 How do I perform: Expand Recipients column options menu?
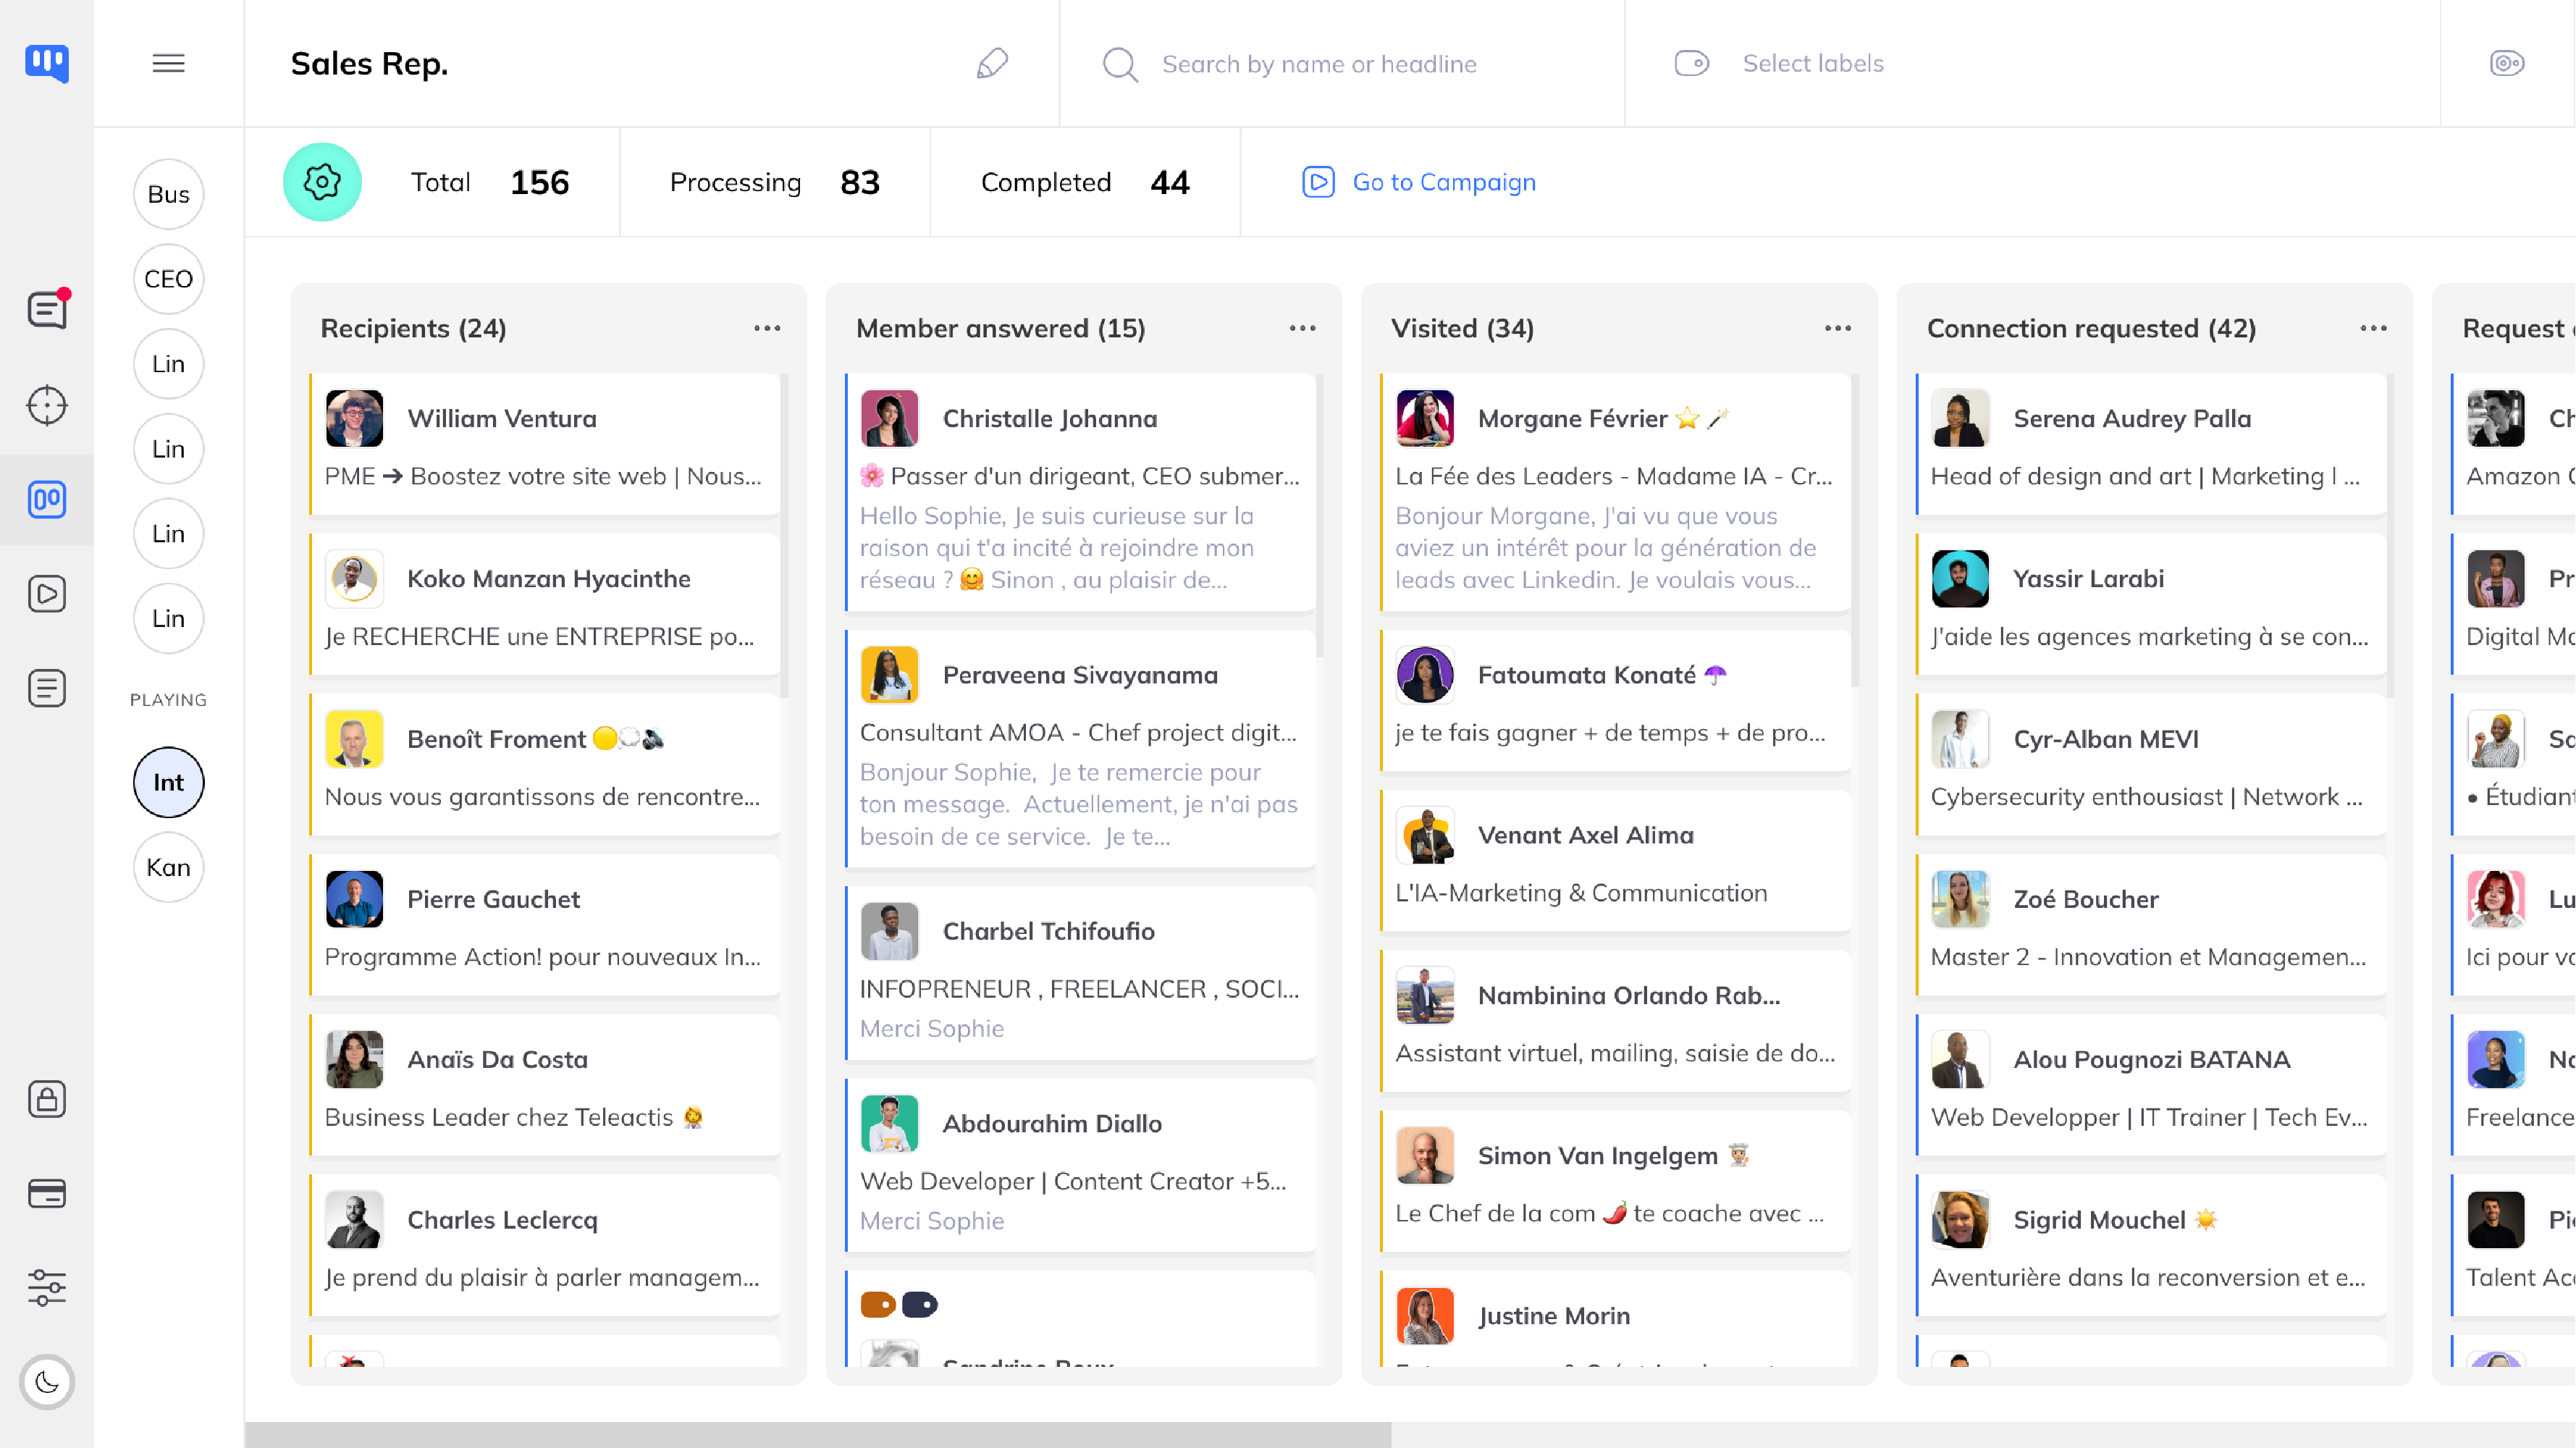point(767,328)
